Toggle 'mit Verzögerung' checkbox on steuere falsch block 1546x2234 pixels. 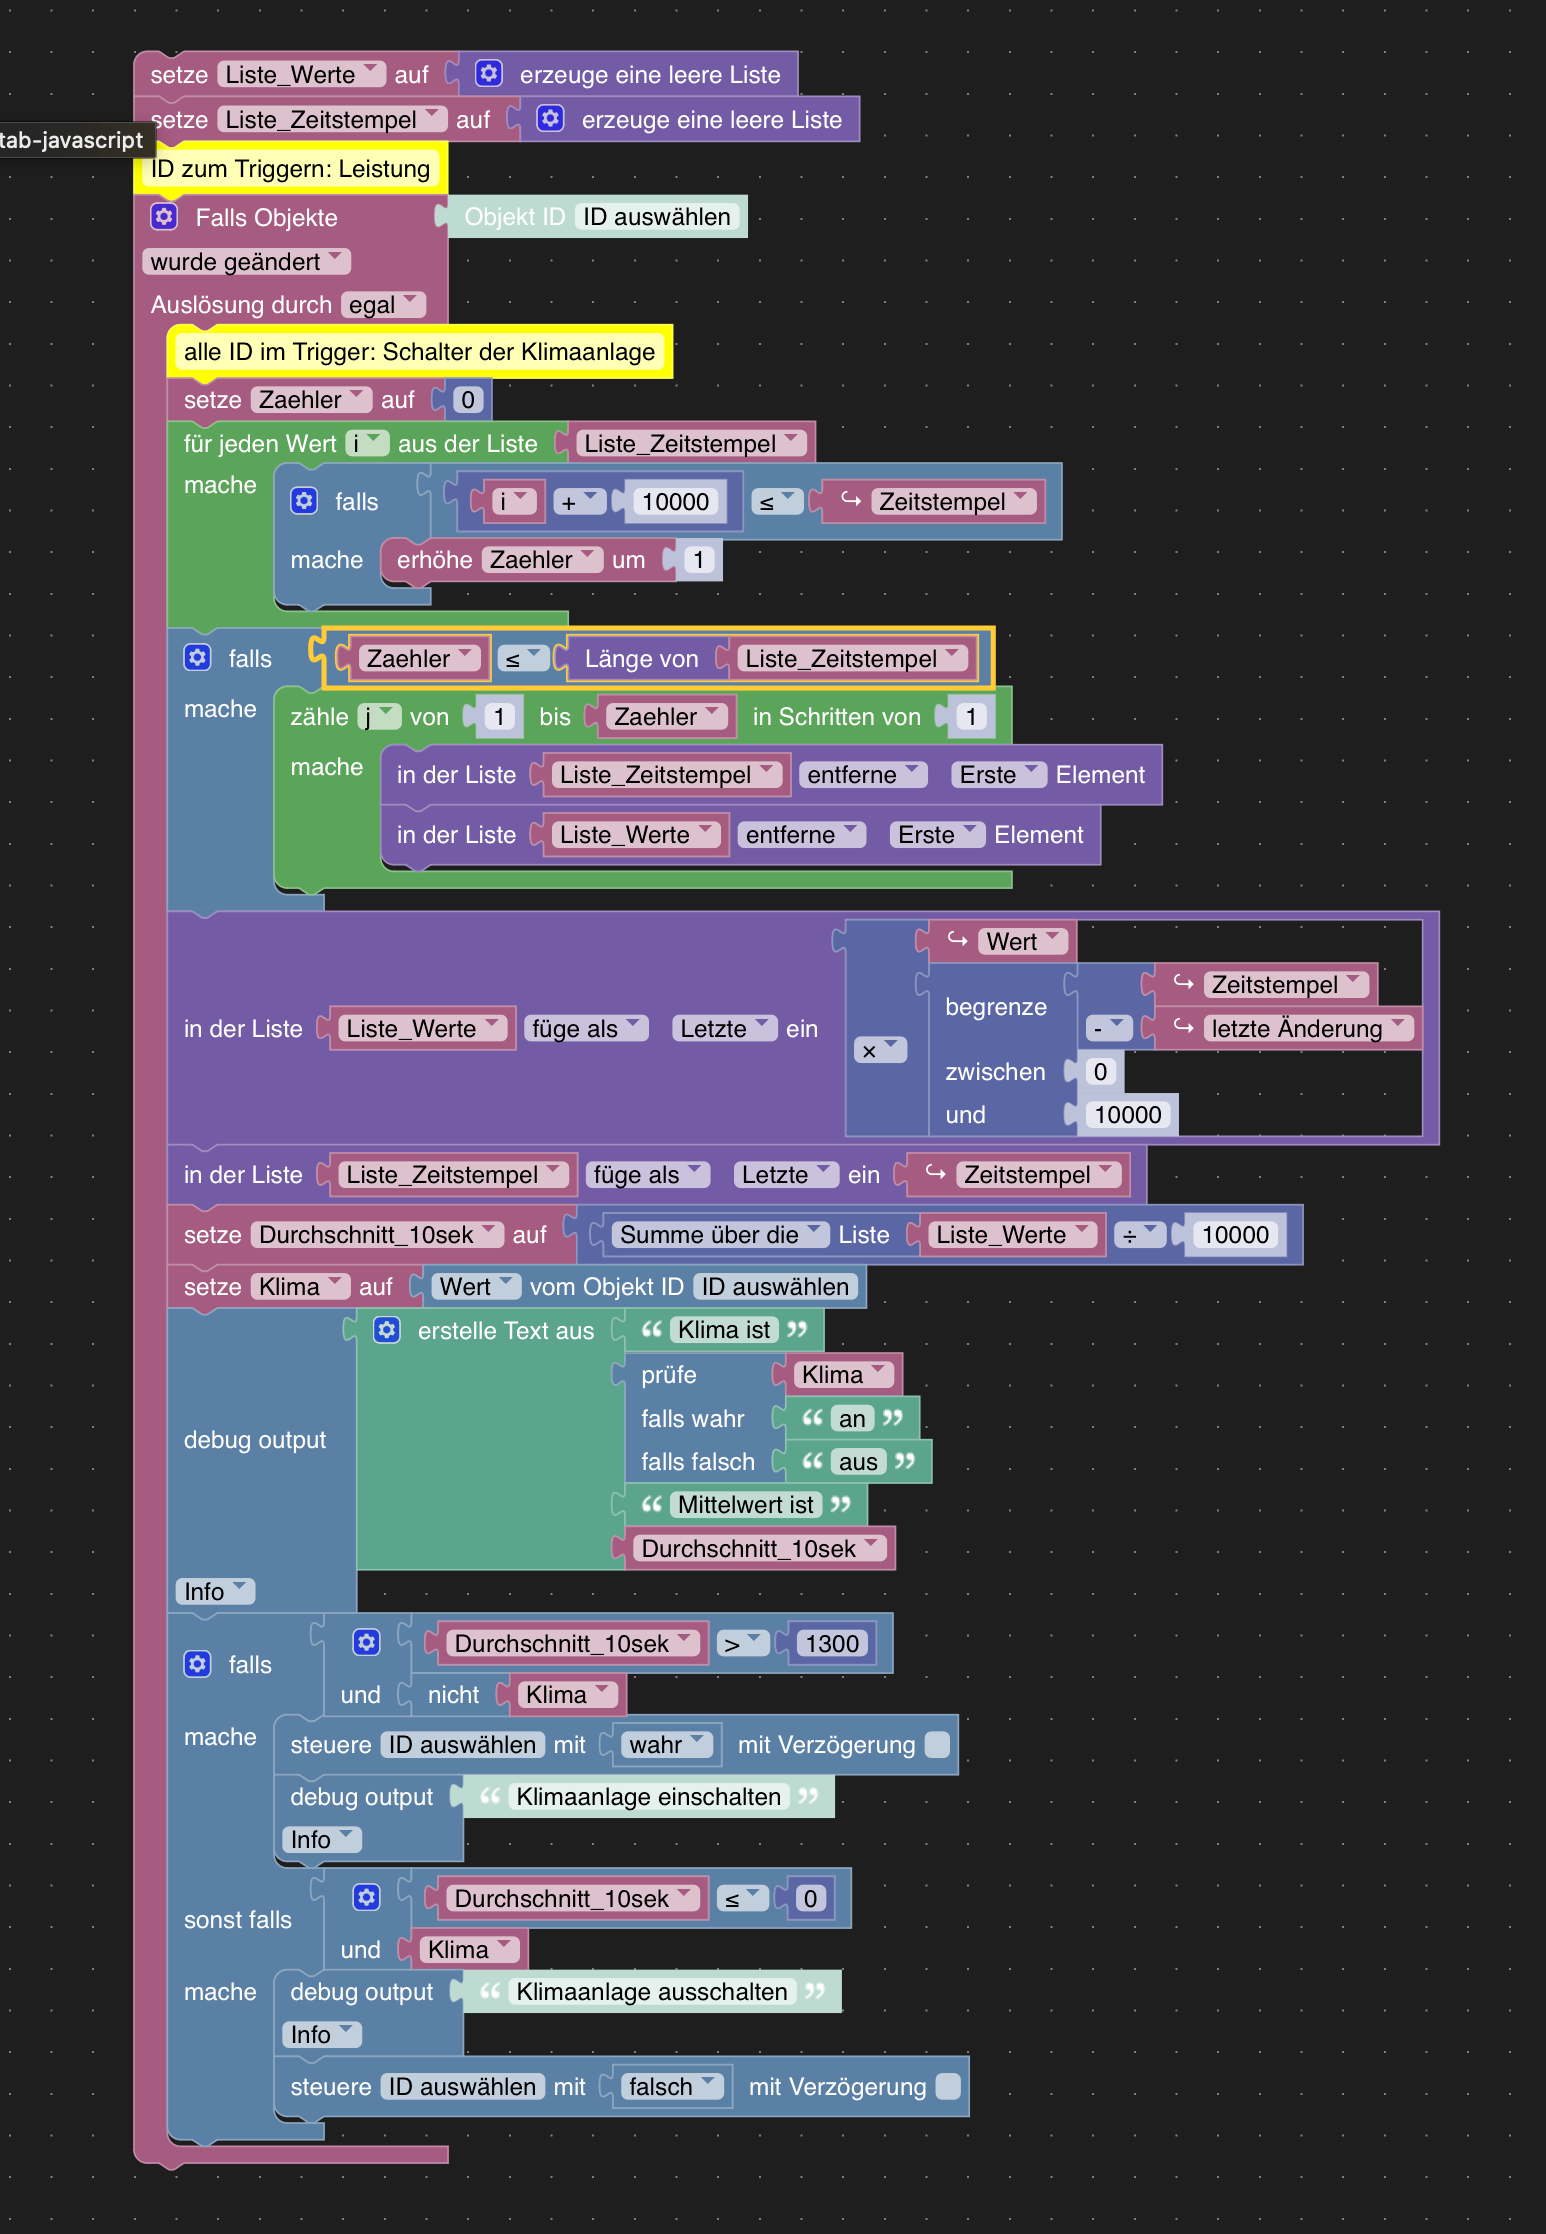(948, 2086)
